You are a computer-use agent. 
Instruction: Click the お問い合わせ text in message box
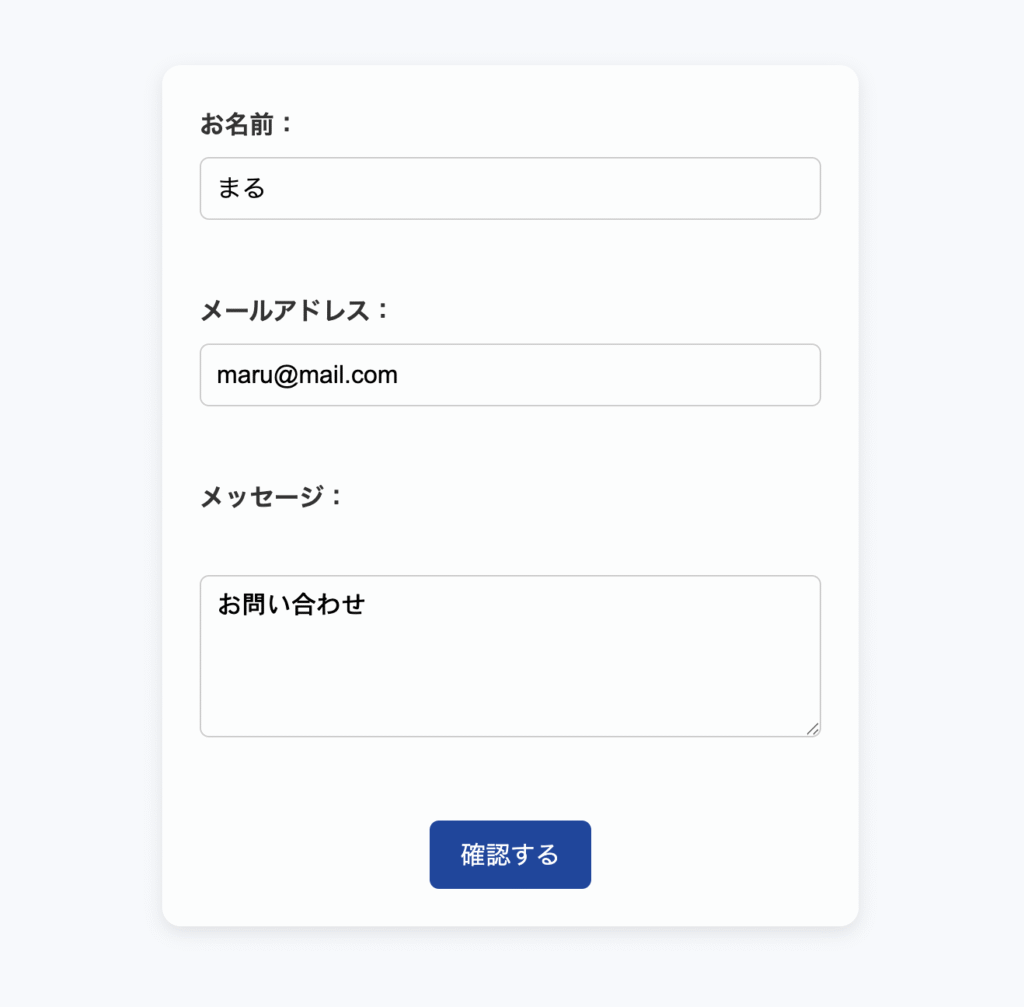pyautogui.click(x=291, y=604)
